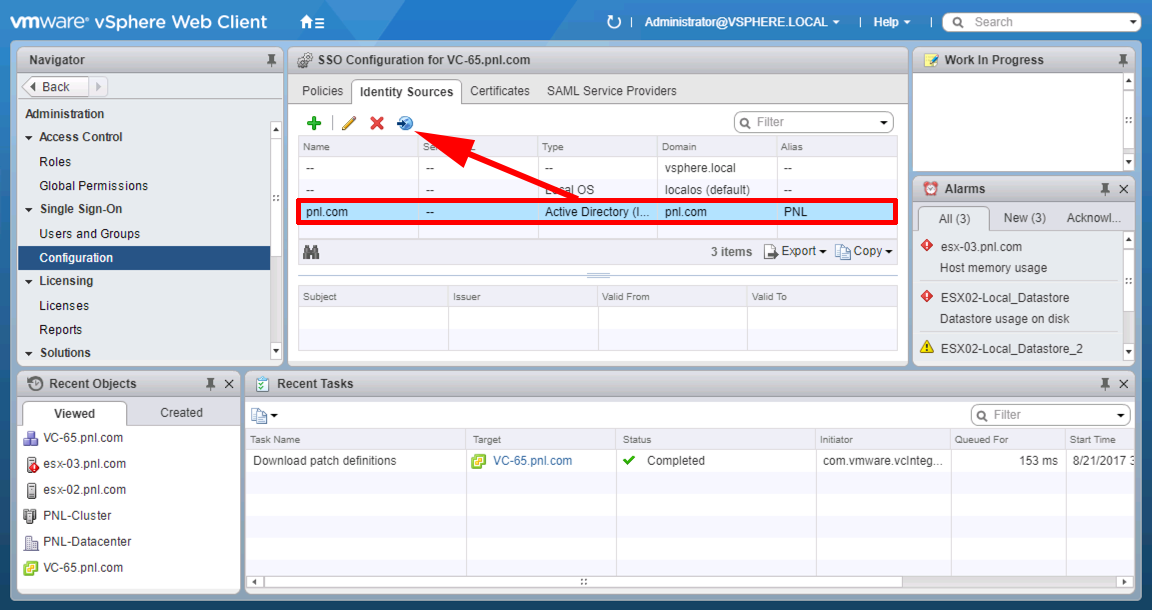Close the Recent Tasks panel
The image size is (1152, 610).
(x=1123, y=384)
